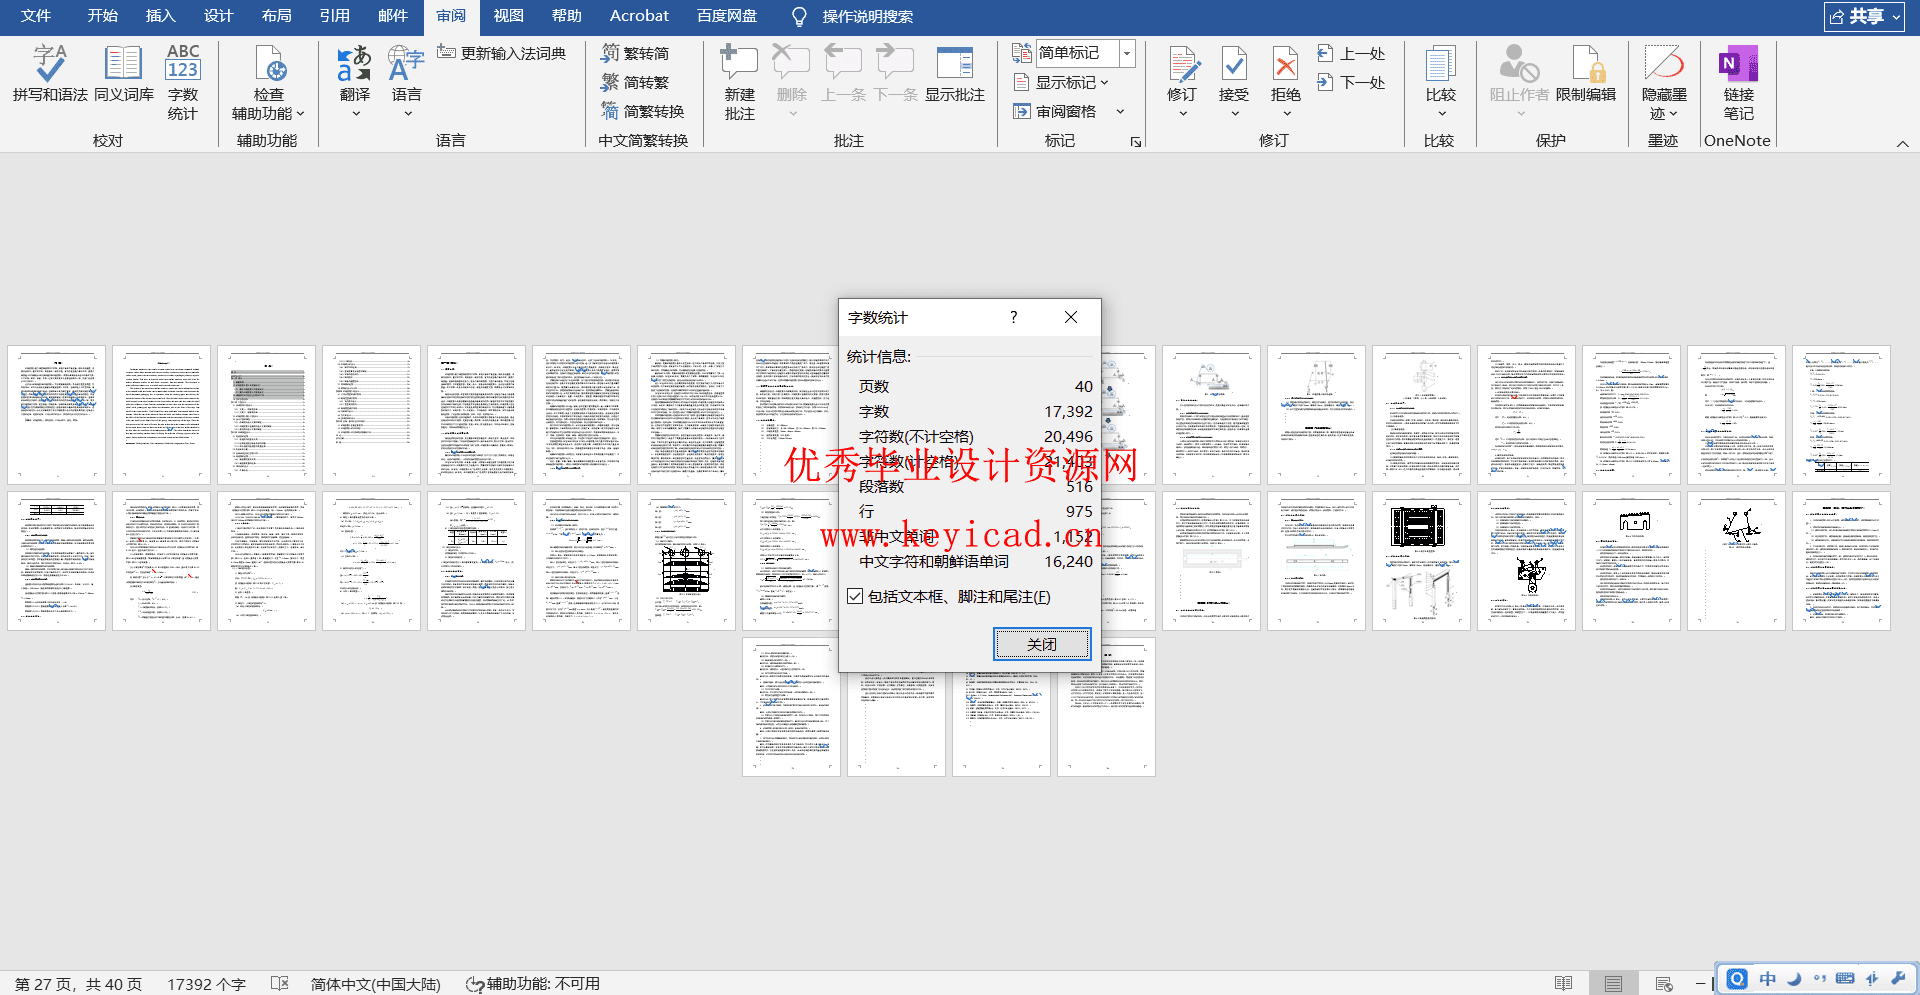This screenshot has height=995, width=1920.
Task: Expand Translate dropdown arrow
Action: [x=355, y=114]
